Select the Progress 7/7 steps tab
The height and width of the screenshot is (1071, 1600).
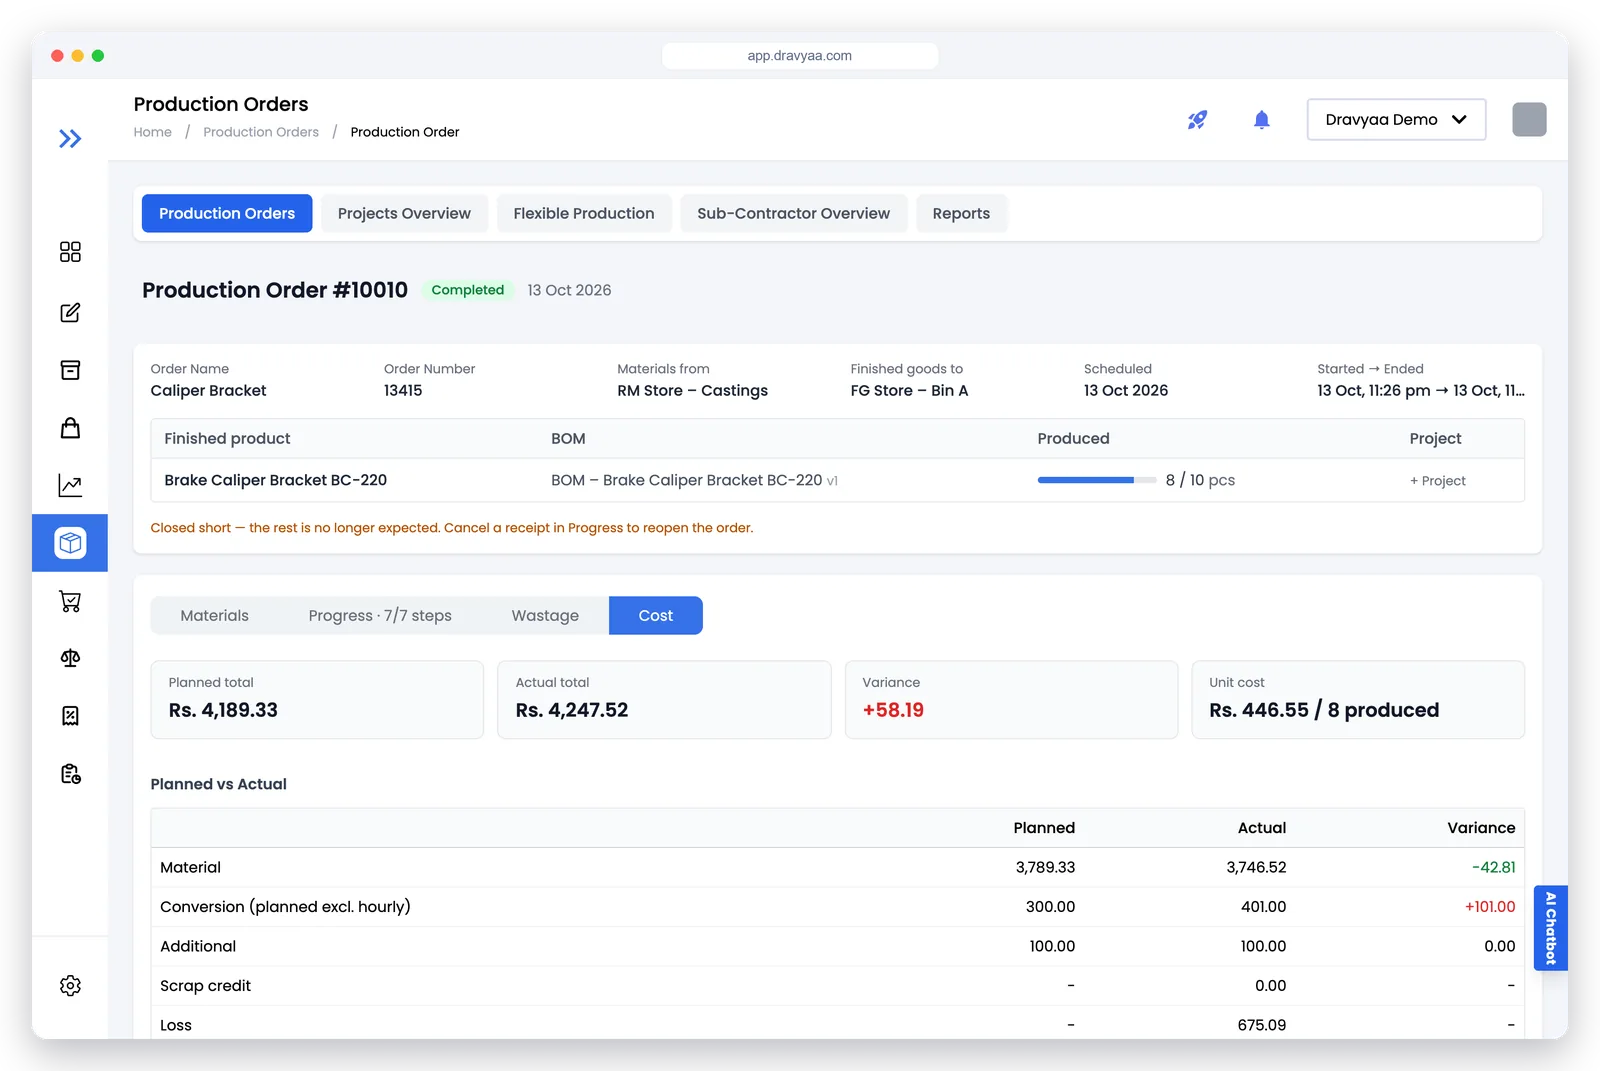(x=380, y=616)
